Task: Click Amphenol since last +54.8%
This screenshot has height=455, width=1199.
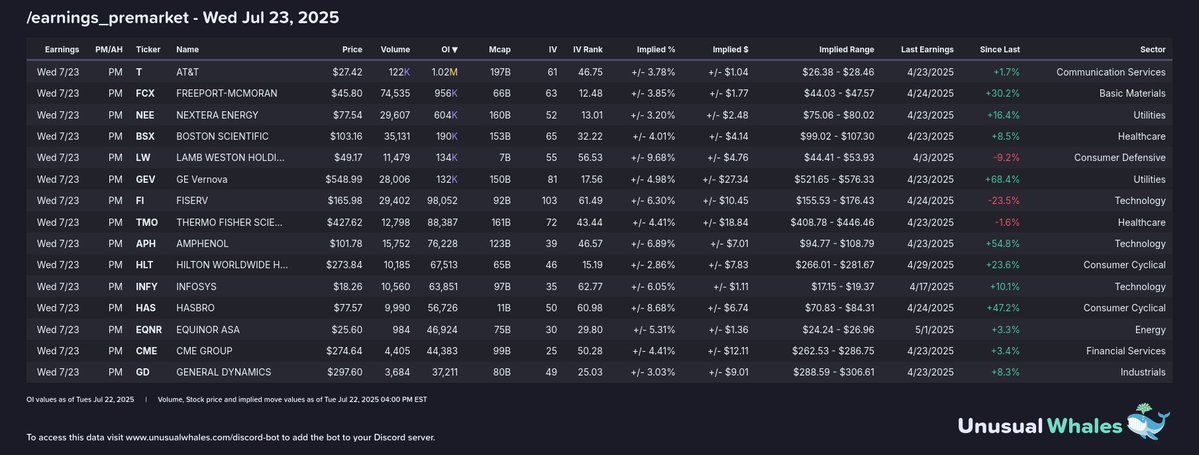Action: click(1001, 244)
